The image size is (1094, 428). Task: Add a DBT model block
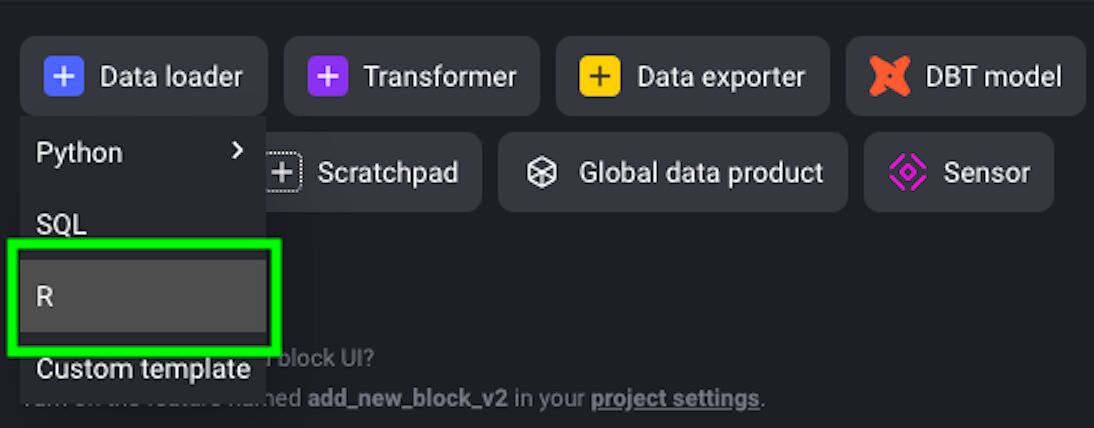tap(966, 76)
